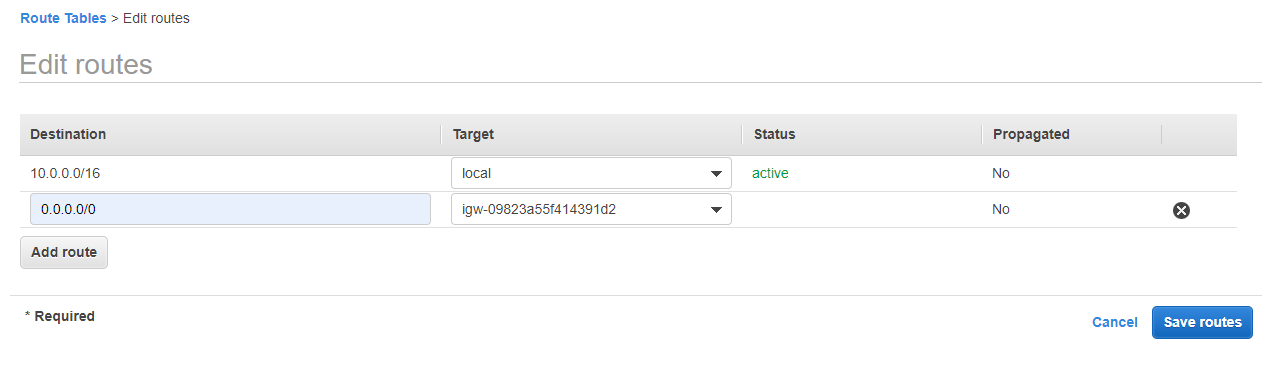The image size is (1266, 366).
Task: Select the 10.0.0.0/16 destination cell
Action: [x=65, y=173]
